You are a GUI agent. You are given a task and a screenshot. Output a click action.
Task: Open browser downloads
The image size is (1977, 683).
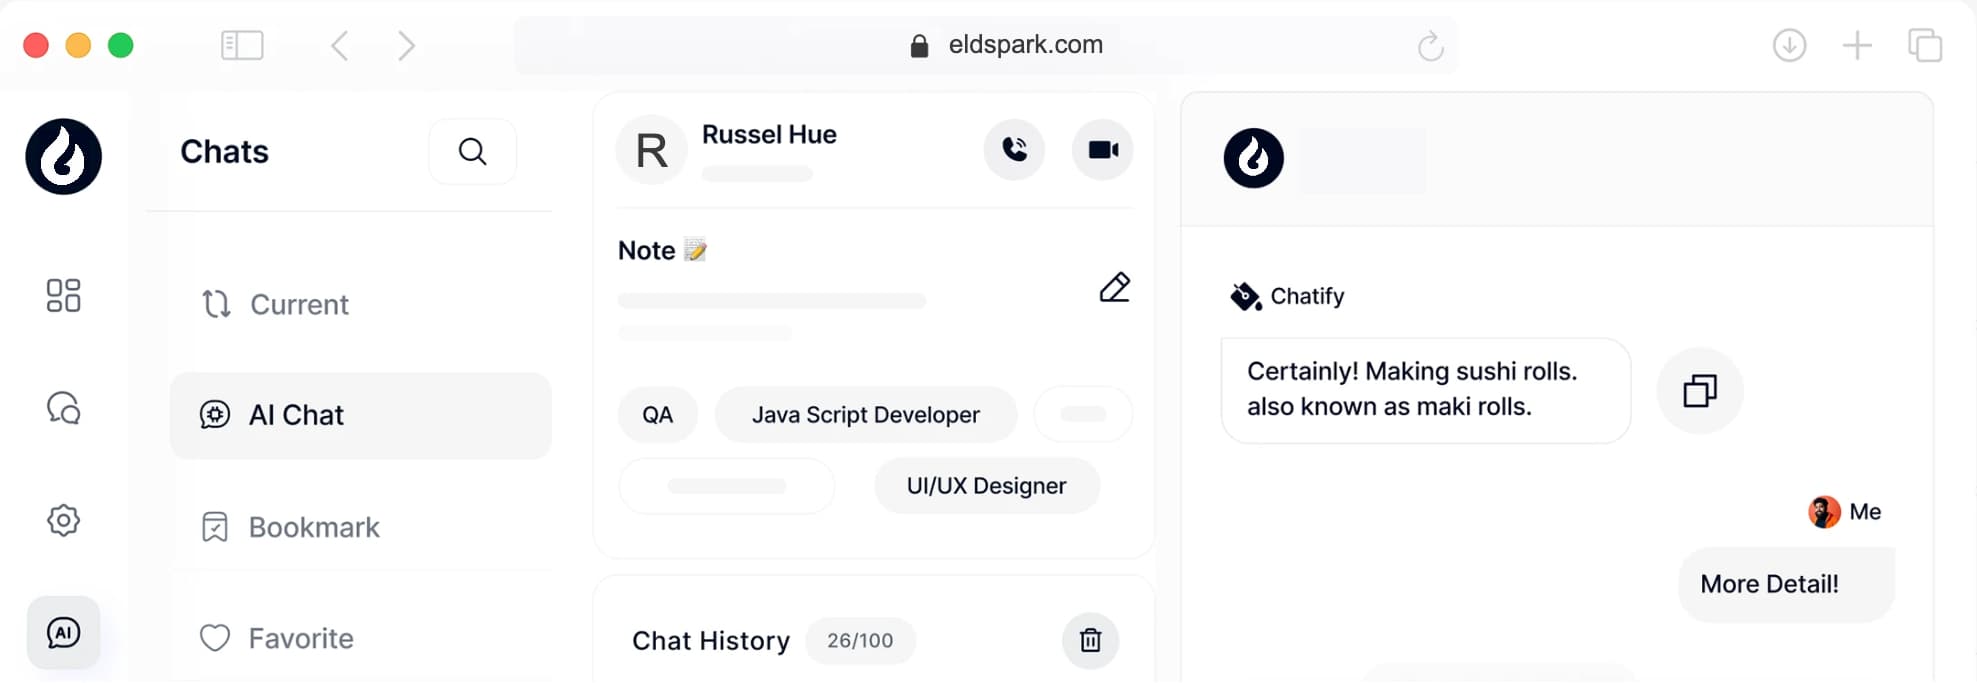click(1789, 45)
